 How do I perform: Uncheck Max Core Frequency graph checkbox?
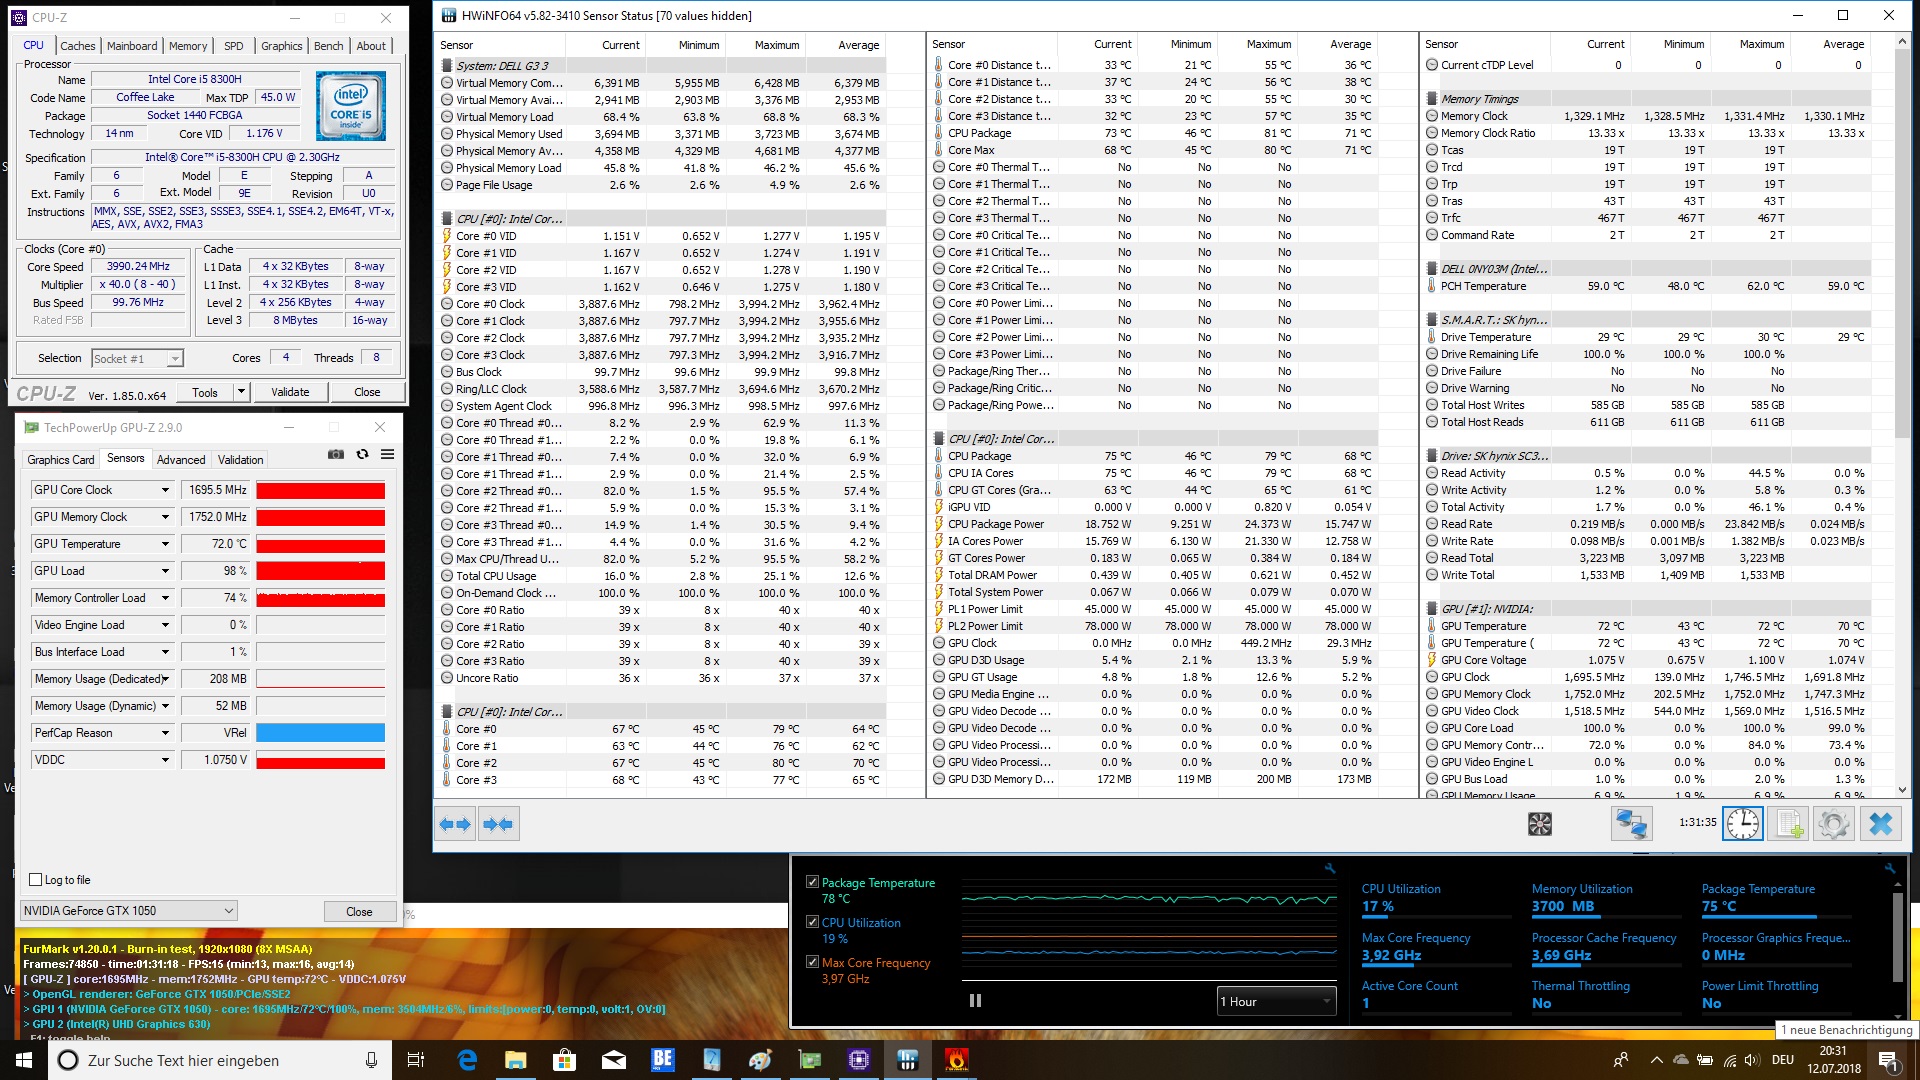[x=813, y=962]
